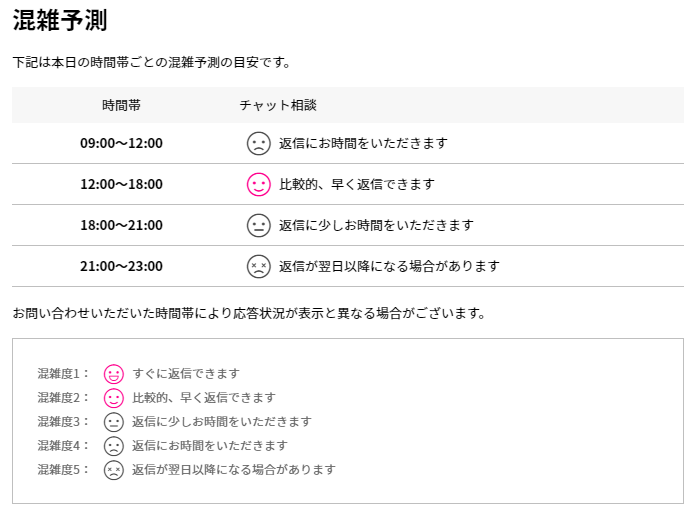The height and width of the screenshot is (516, 696).
Task: Click the note about お問い合わせいただいた時間帯
Action: pos(249,314)
